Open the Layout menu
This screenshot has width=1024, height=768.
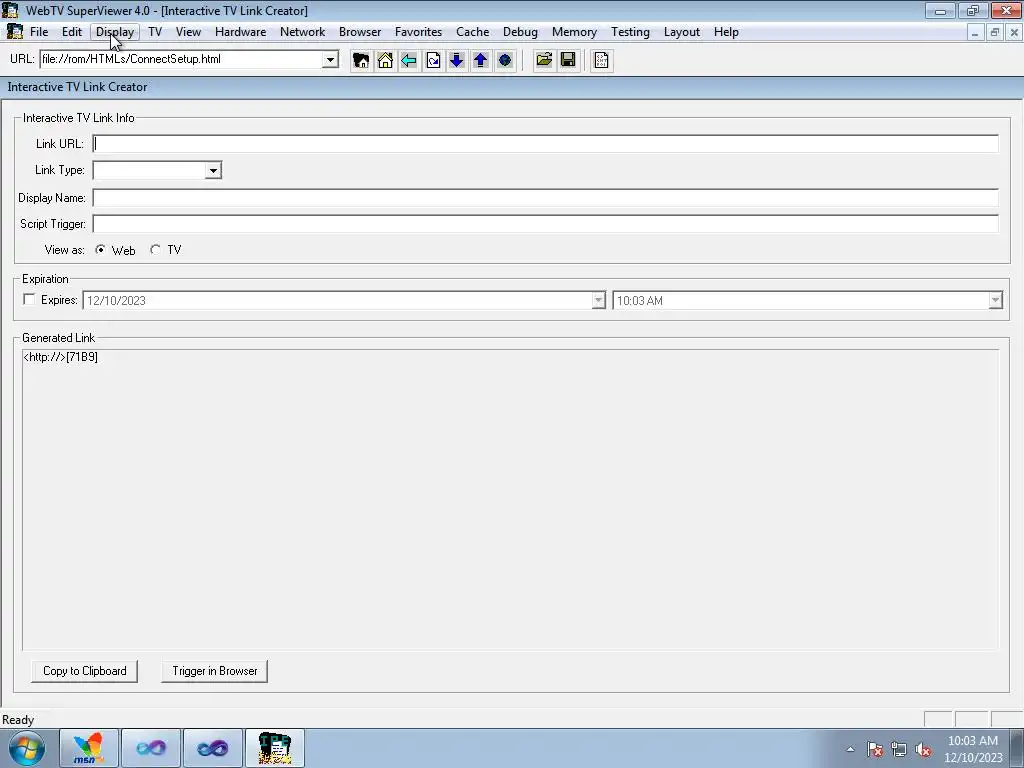pos(682,32)
